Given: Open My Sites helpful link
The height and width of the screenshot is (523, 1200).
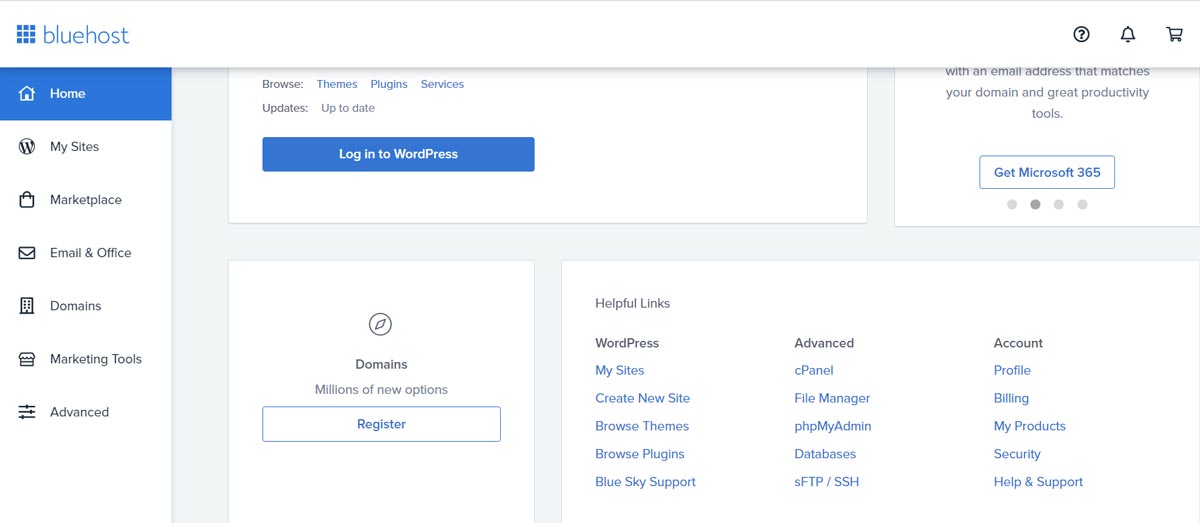Looking at the screenshot, I should (620, 370).
